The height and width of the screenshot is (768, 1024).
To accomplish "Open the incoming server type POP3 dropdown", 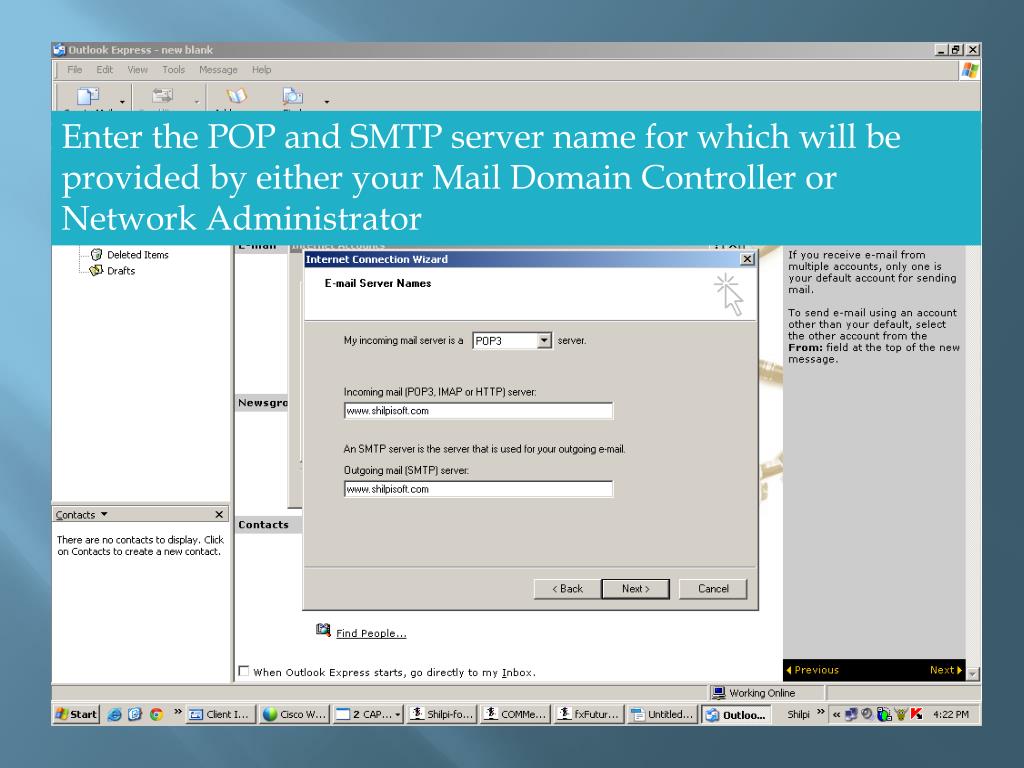I will [x=544, y=340].
